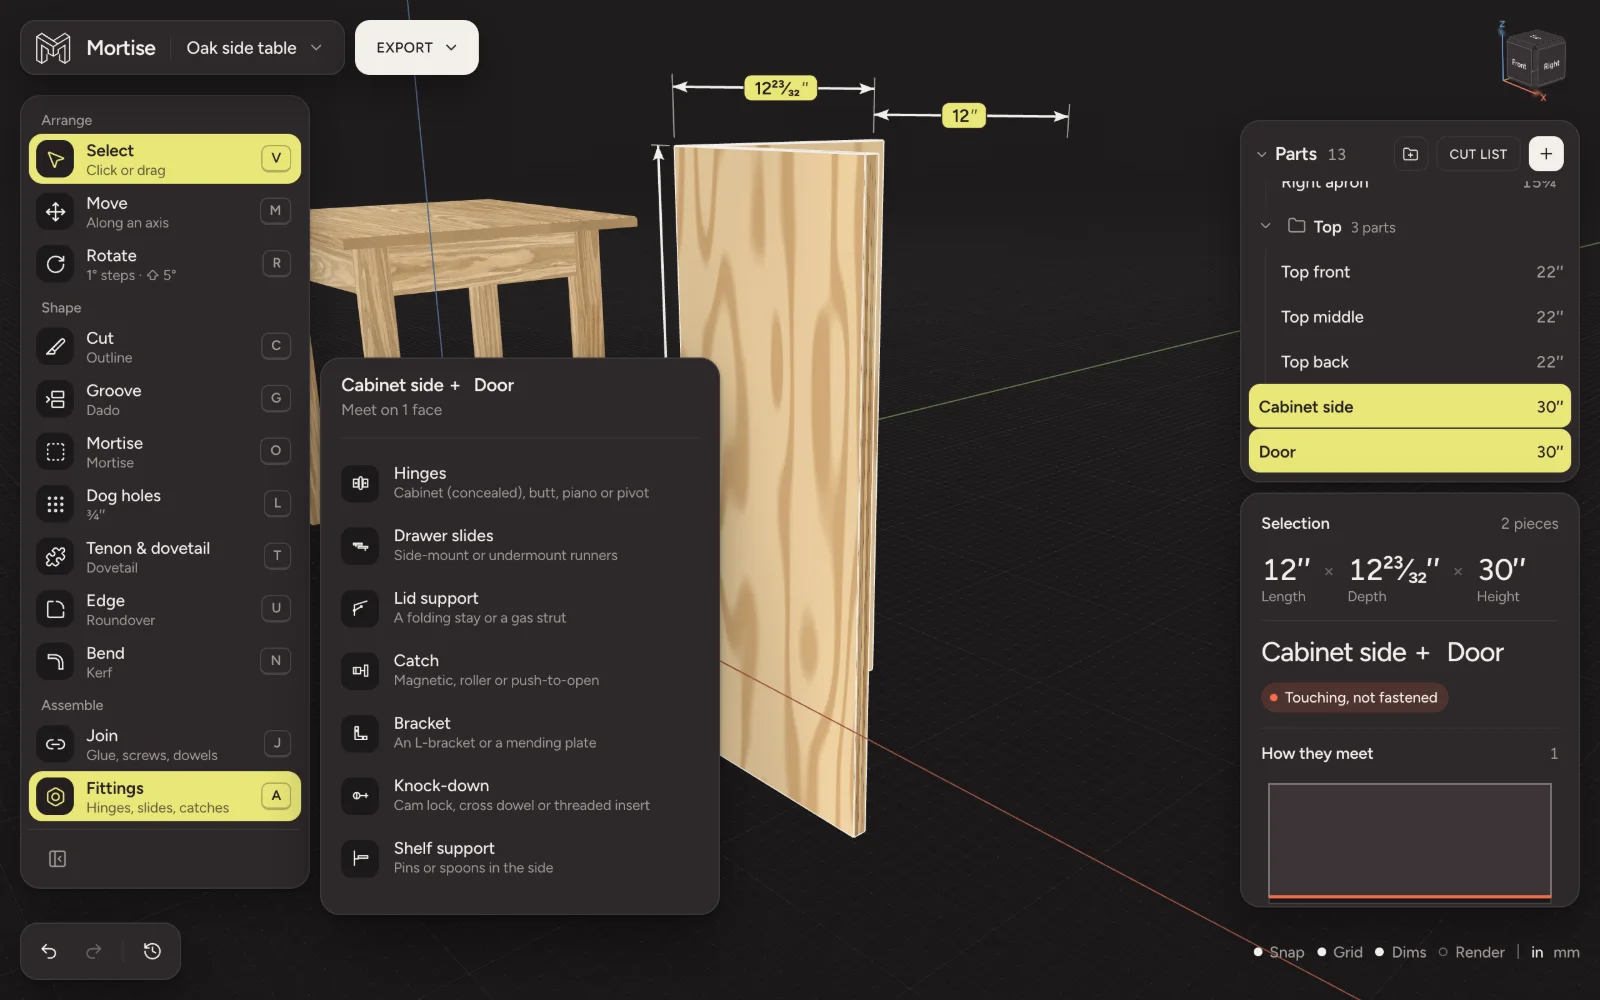Collapse the Top folder group
Viewport: 1600px width, 1000px height.
(x=1266, y=226)
